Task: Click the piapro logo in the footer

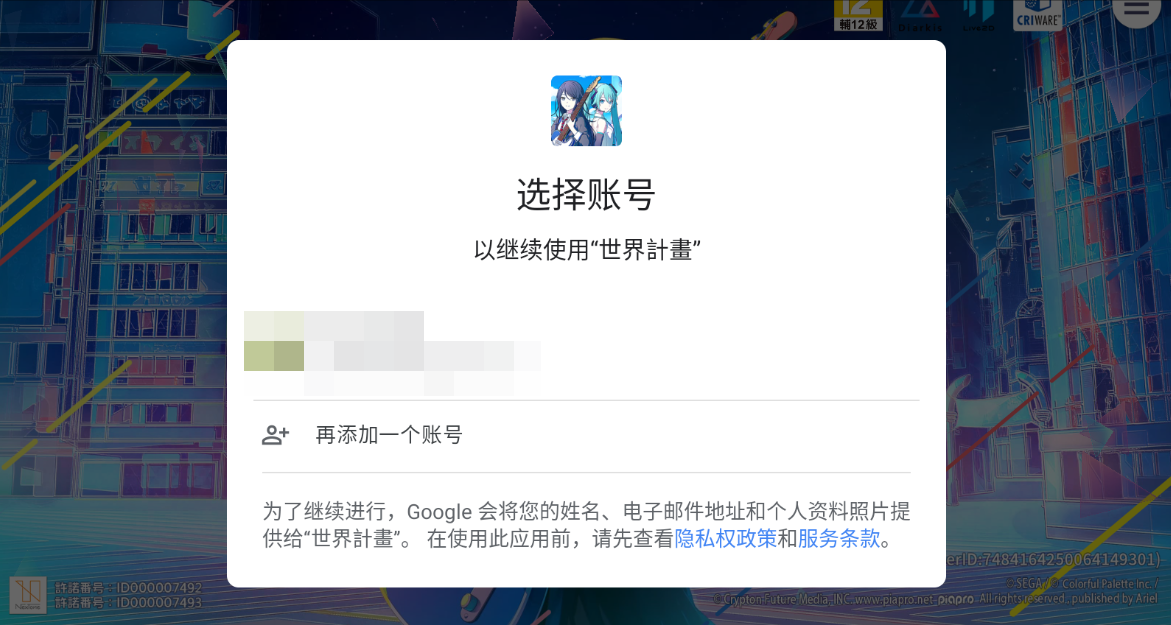Action: pos(956,599)
